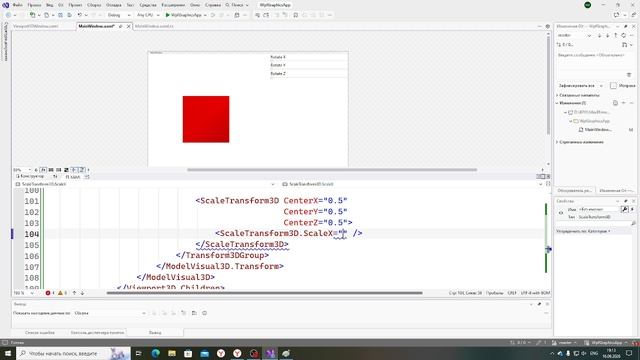Swap designer and XAML panes

click(55, 176)
